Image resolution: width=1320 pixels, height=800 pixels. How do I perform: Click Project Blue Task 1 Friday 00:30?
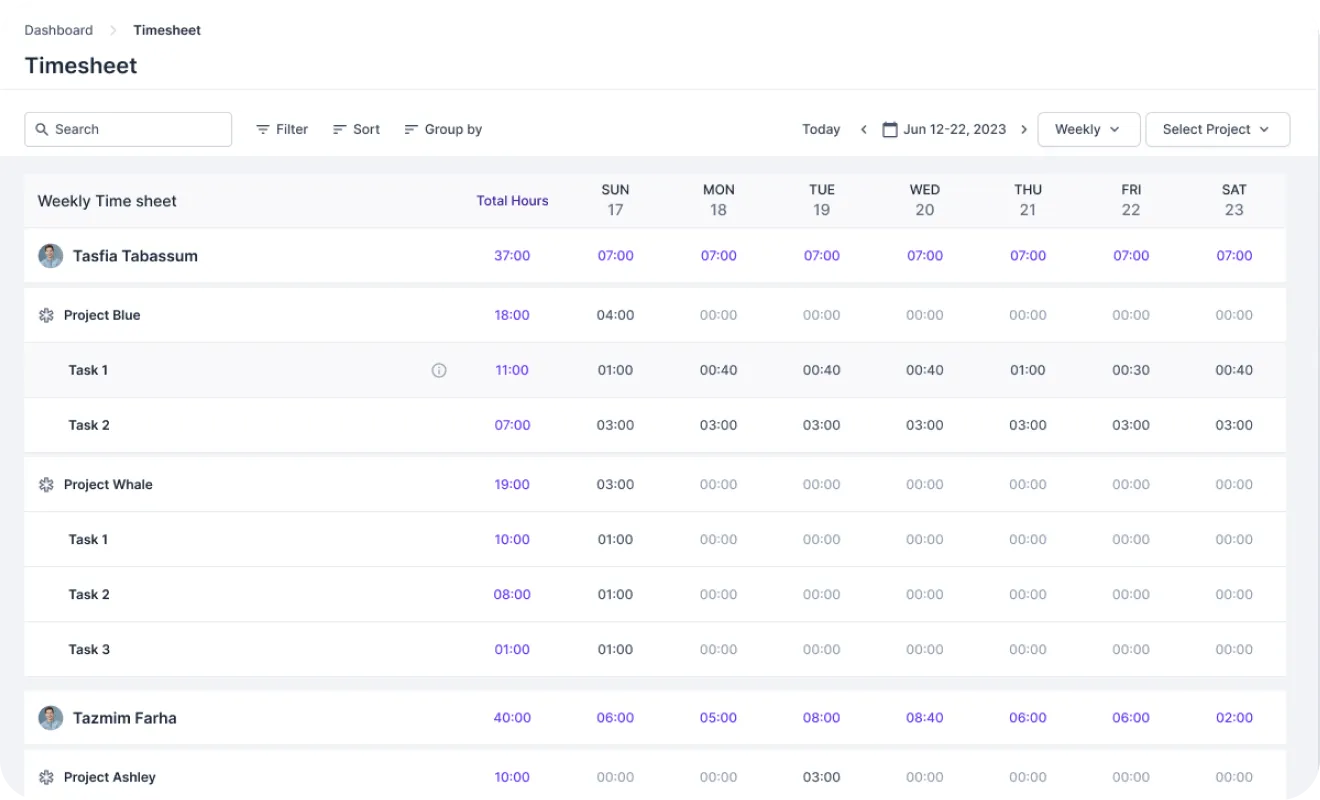[x=1131, y=370]
